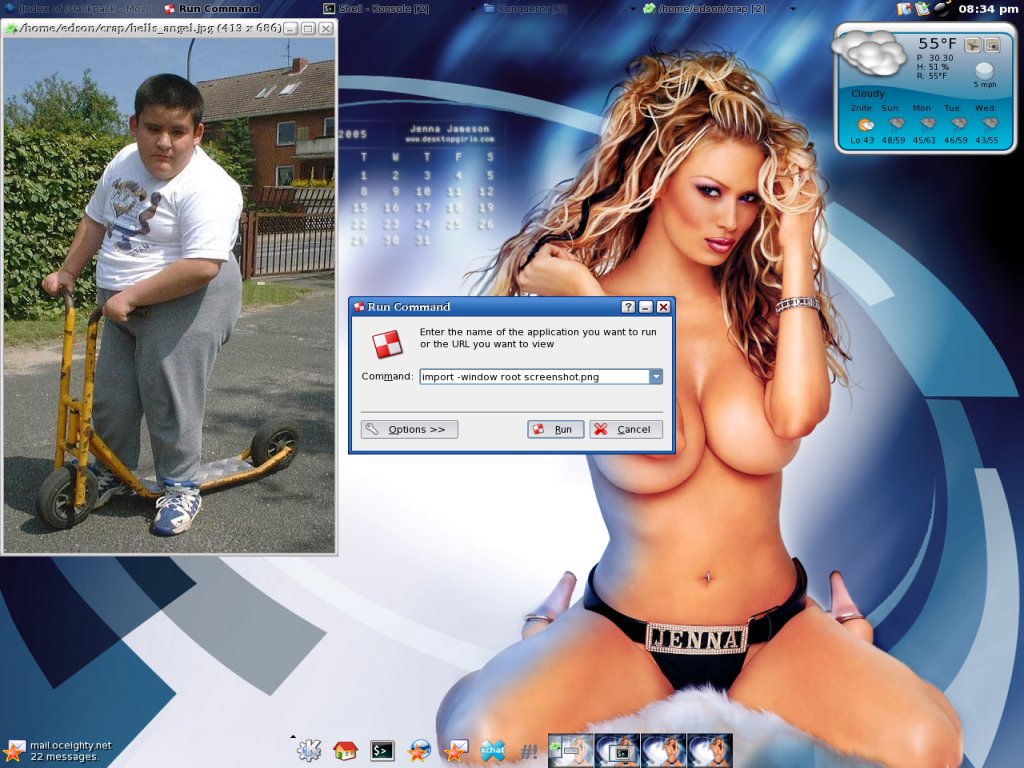Click the large cloudy icon in weather widget
Image resolution: width=1024 pixels, height=768 pixels.
[x=871, y=54]
